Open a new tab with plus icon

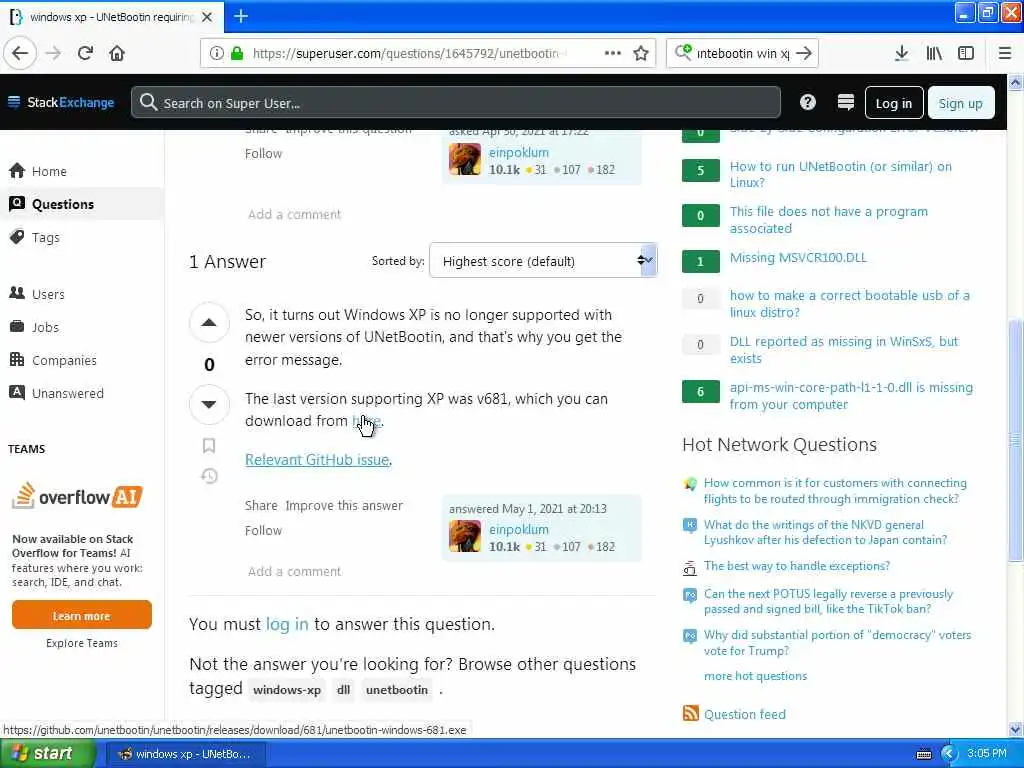241,16
